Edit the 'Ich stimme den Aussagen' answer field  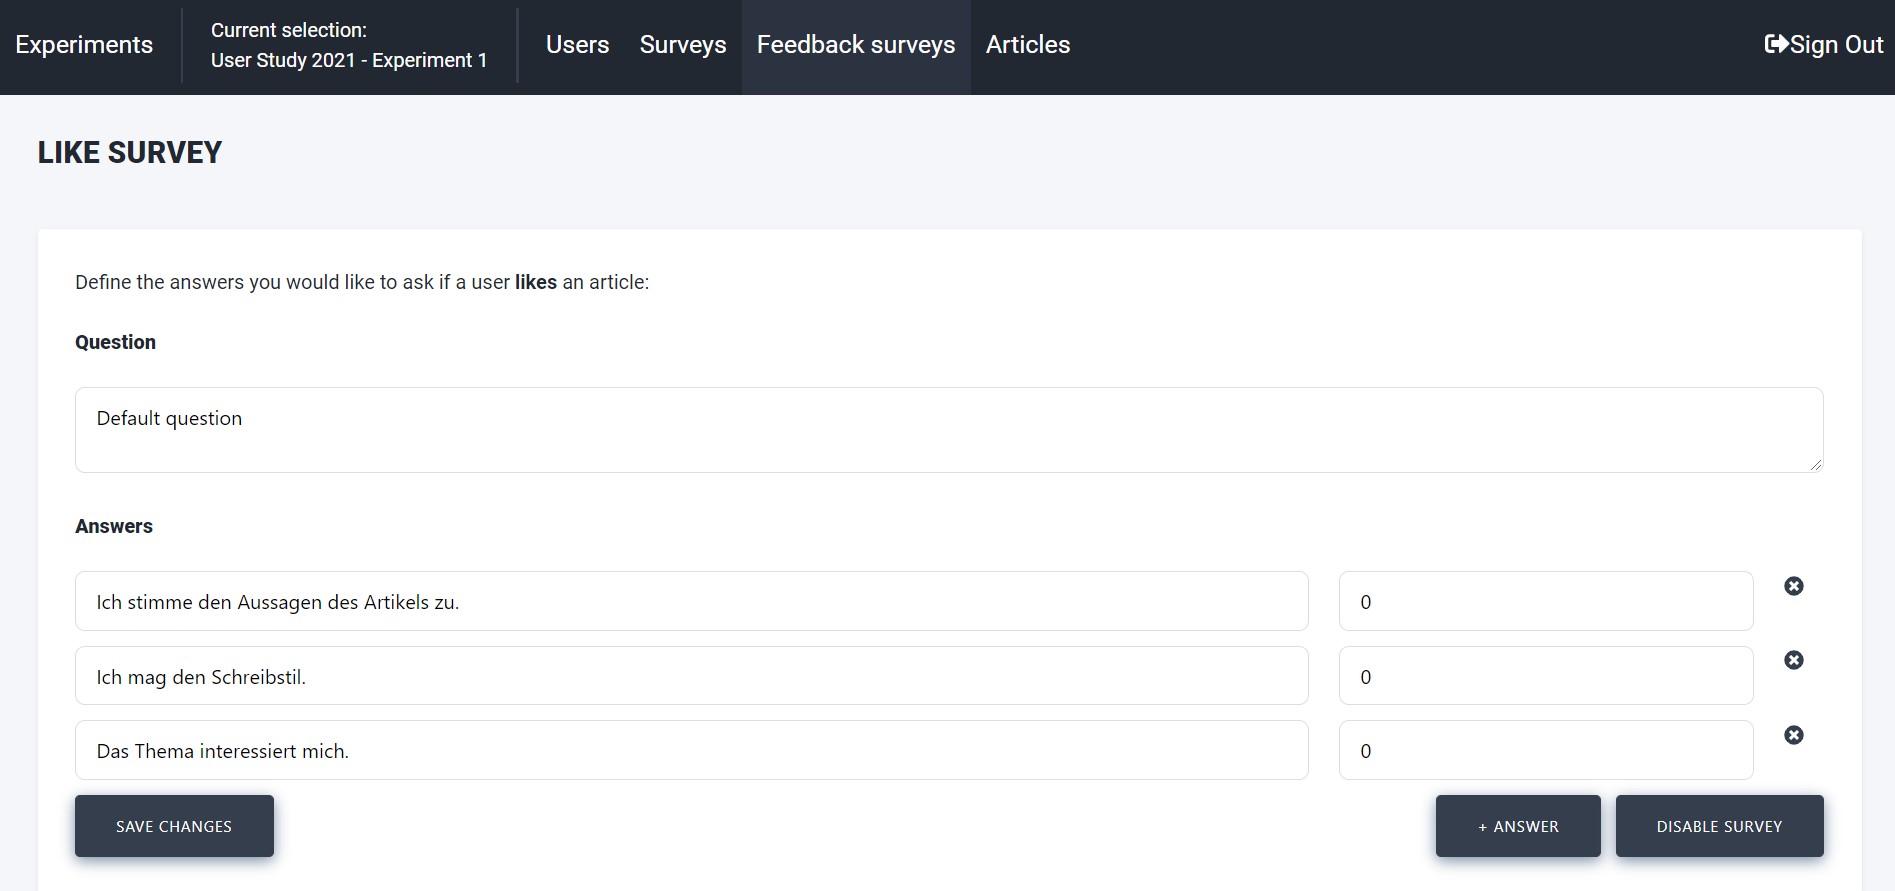(x=691, y=601)
